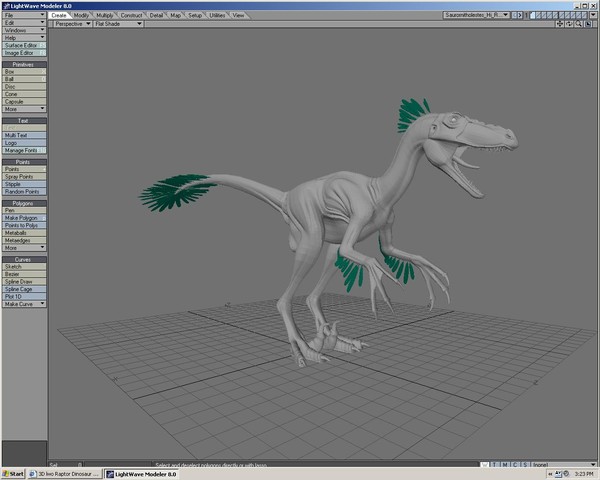Viewport: 600px width, 480px height.
Task: Select the Bezier curve tool
Action: point(24,274)
